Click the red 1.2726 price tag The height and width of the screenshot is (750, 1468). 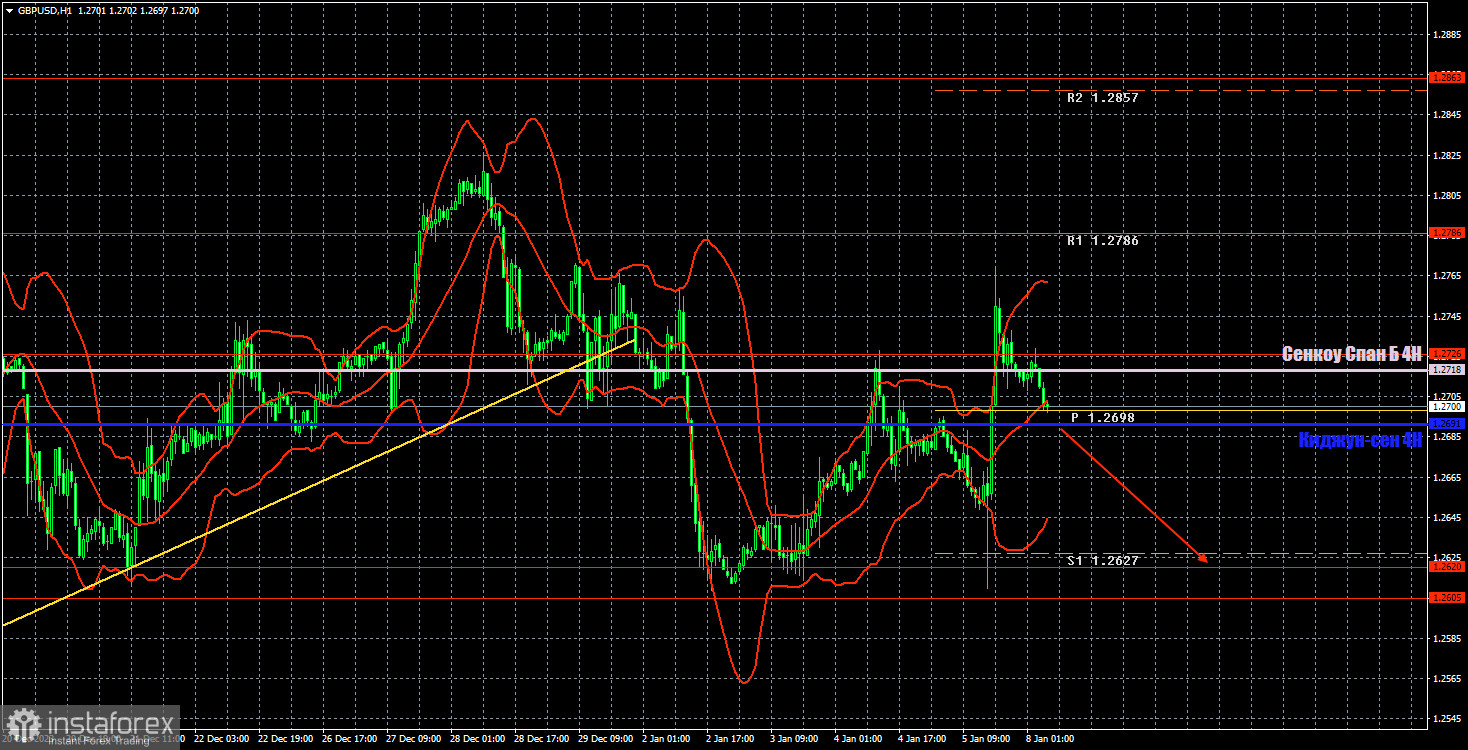[x=1447, y=354]
